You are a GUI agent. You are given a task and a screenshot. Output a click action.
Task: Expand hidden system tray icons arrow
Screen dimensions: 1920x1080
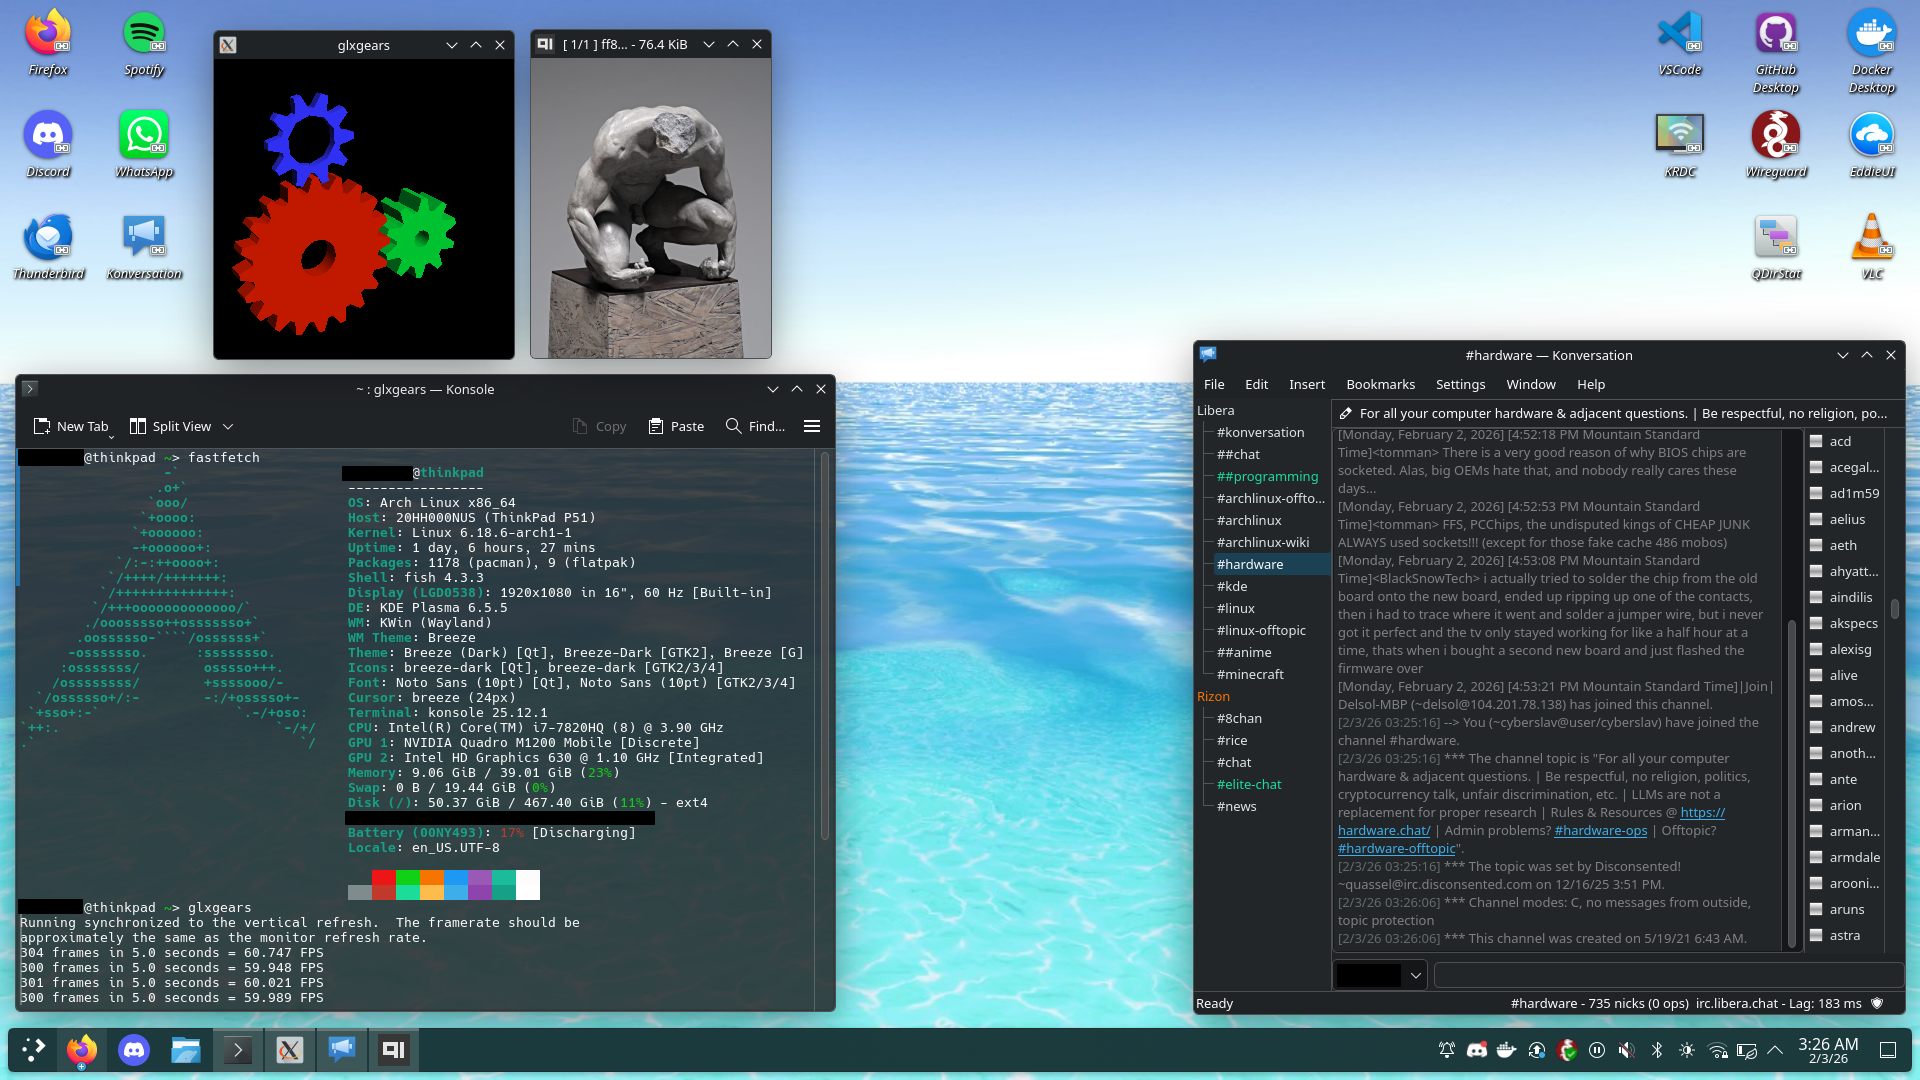coord(1775,1050)
